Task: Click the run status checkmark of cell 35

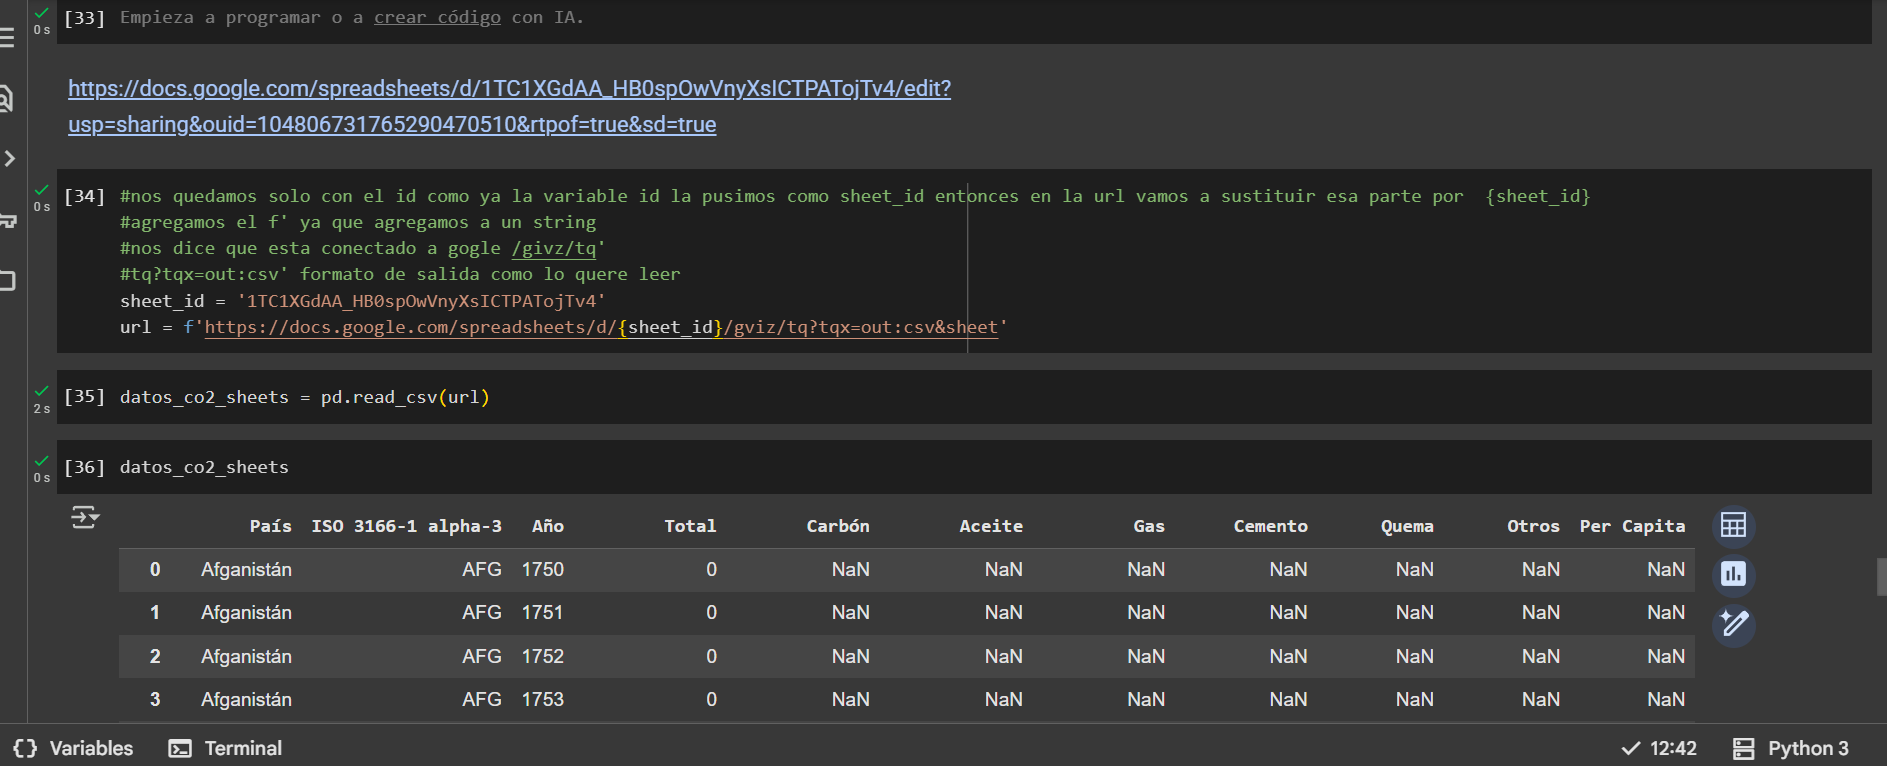Action: (42, 391)
